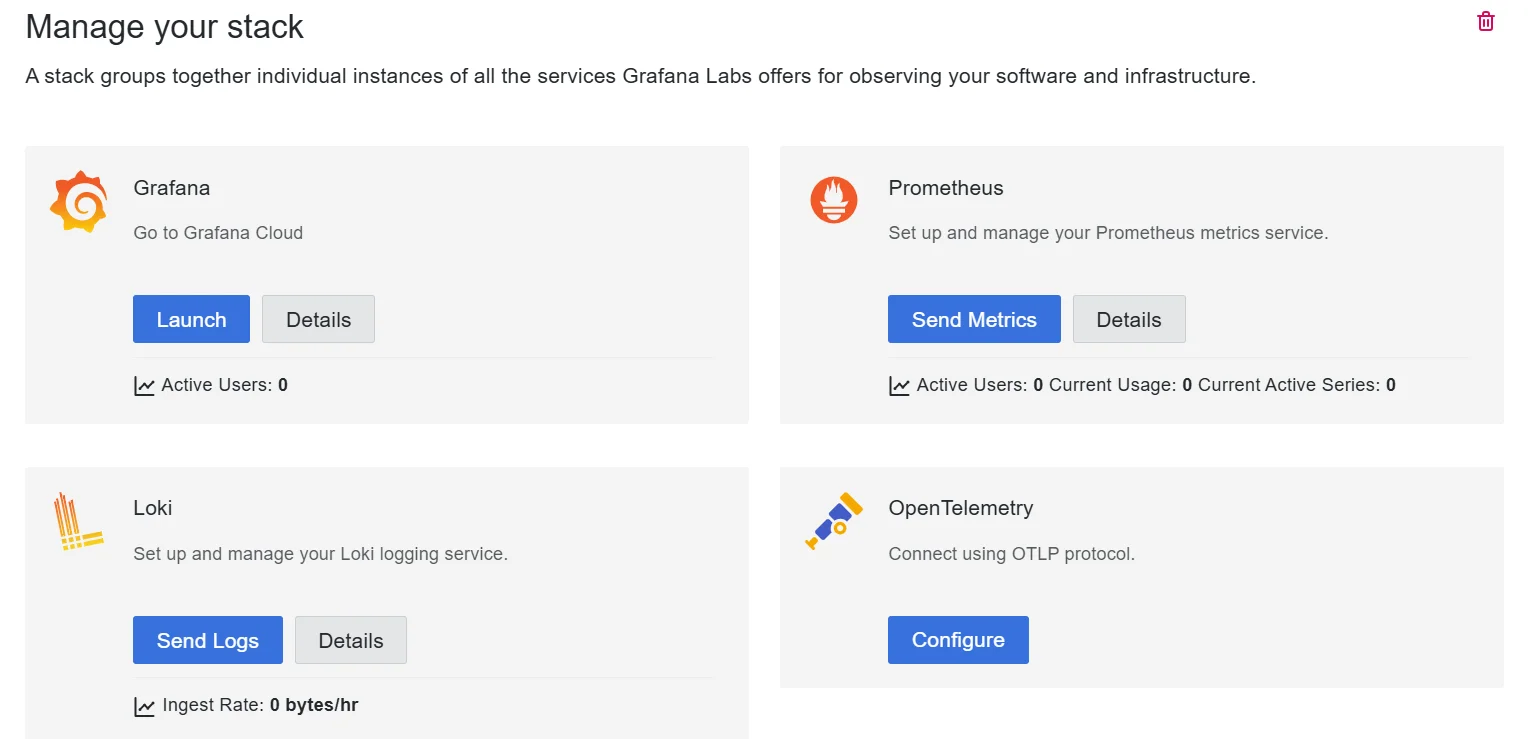Click the Current Active Series stat

coord(1296,385)
